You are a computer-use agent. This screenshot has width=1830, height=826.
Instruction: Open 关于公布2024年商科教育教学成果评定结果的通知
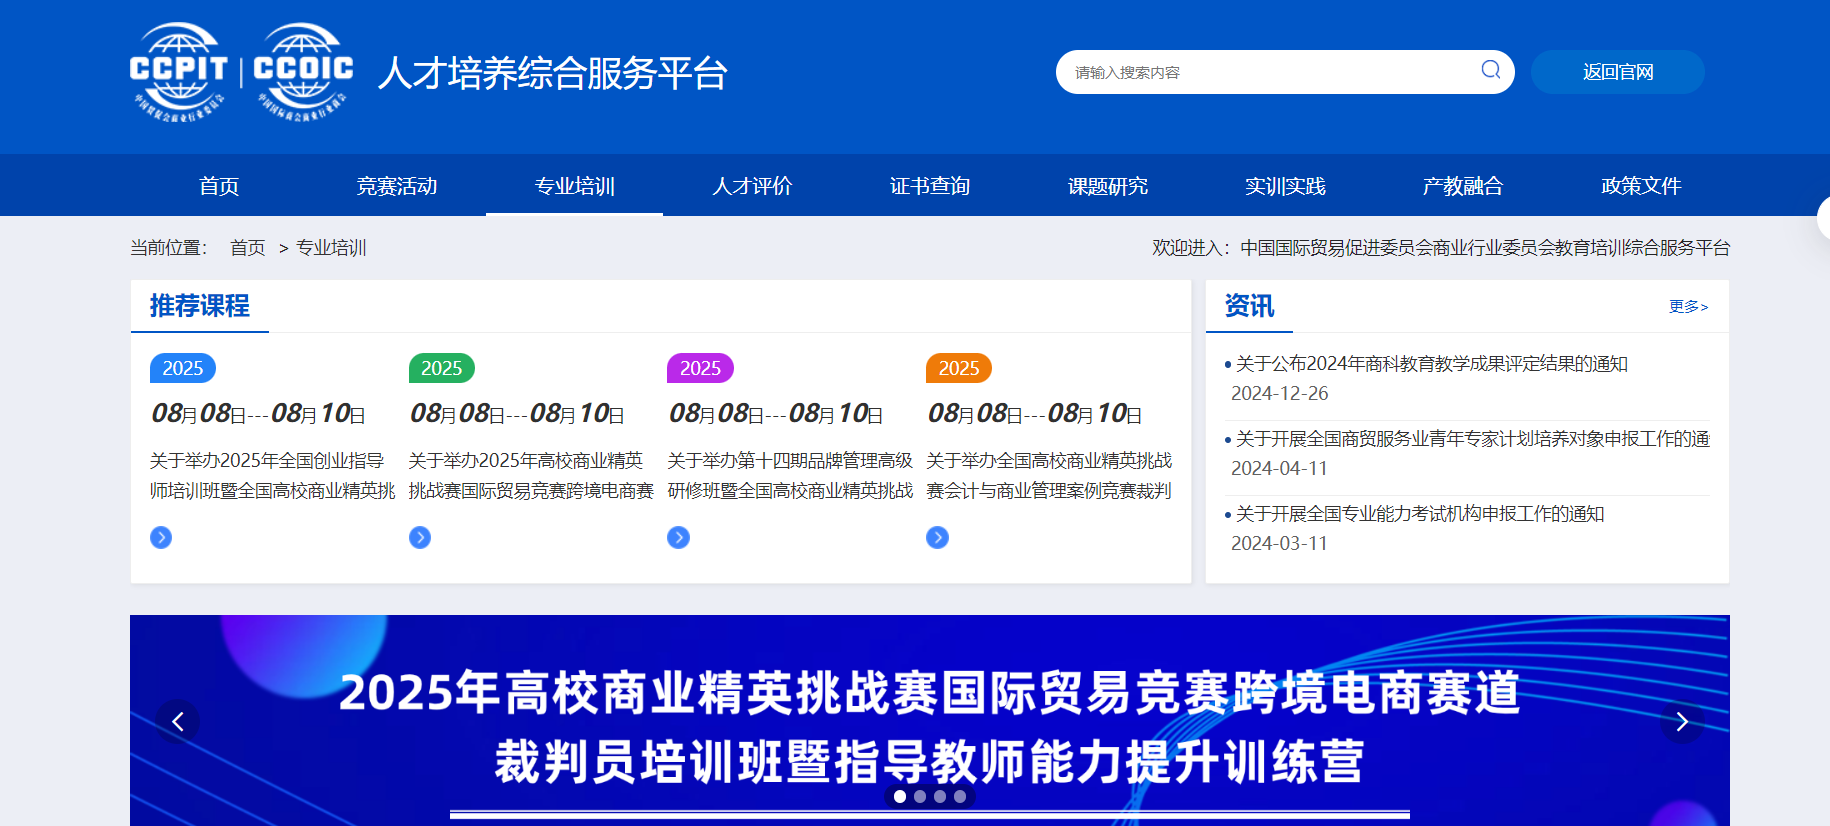(x=1432, y=364)
